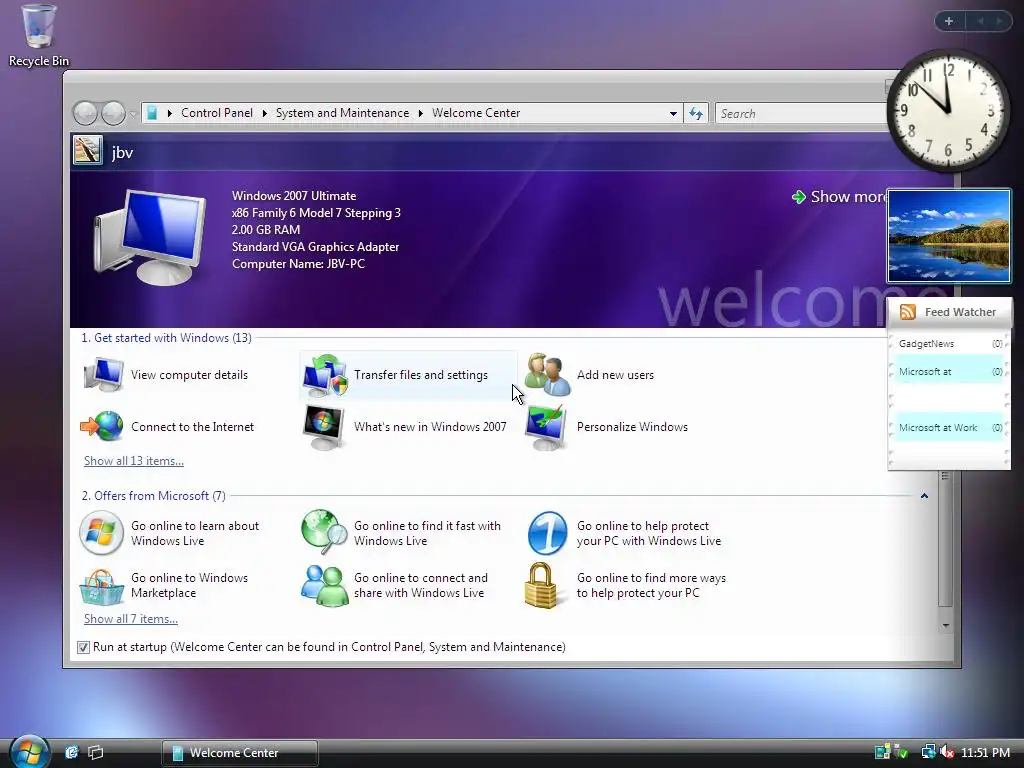Click the Back navigation arrow button
Image resolution: width=1024 pixels, height=768 pixels.
coord(85,114)
